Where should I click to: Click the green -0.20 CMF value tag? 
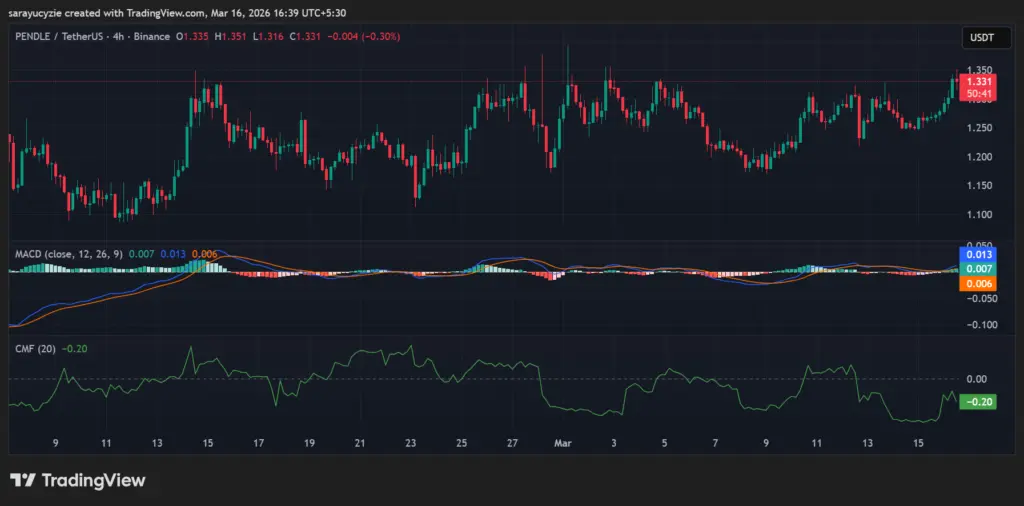[975, 402]
